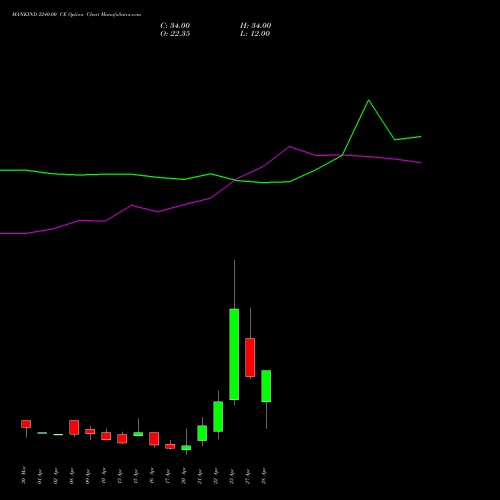Click the large red candlestick after the tallest green
500x500 pixels.
[250, 358]
